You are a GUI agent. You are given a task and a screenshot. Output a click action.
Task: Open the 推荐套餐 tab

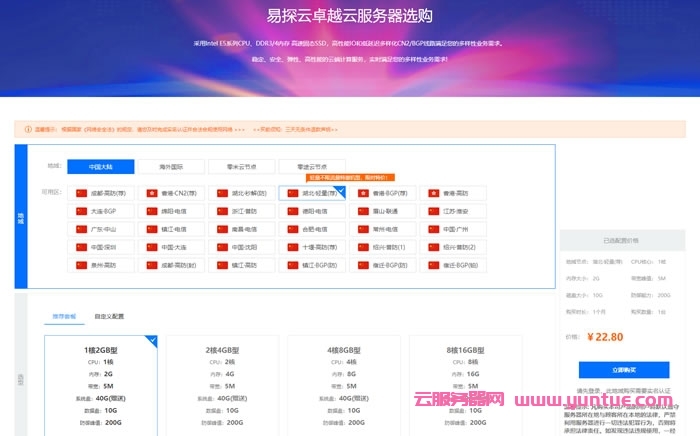pos(64,316)
